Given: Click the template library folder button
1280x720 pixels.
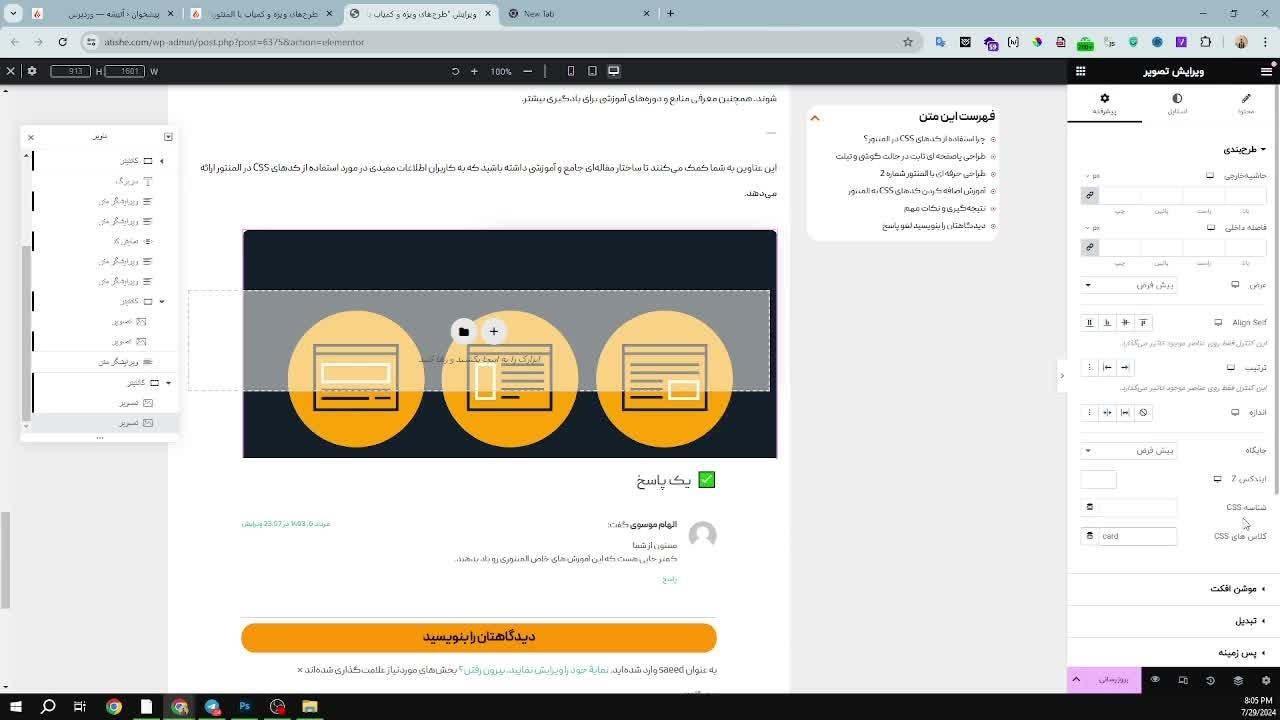Looking at the screenshot, I should point(463,332).
